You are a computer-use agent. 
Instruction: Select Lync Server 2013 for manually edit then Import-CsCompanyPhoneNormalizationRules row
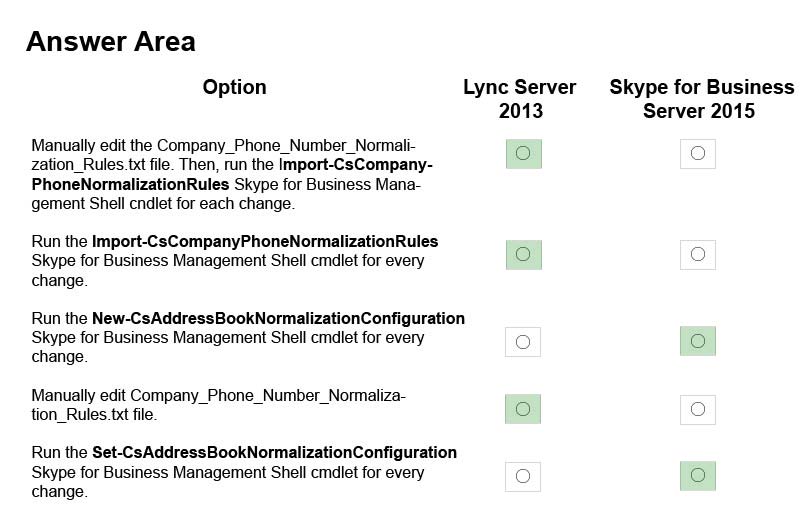523,153
